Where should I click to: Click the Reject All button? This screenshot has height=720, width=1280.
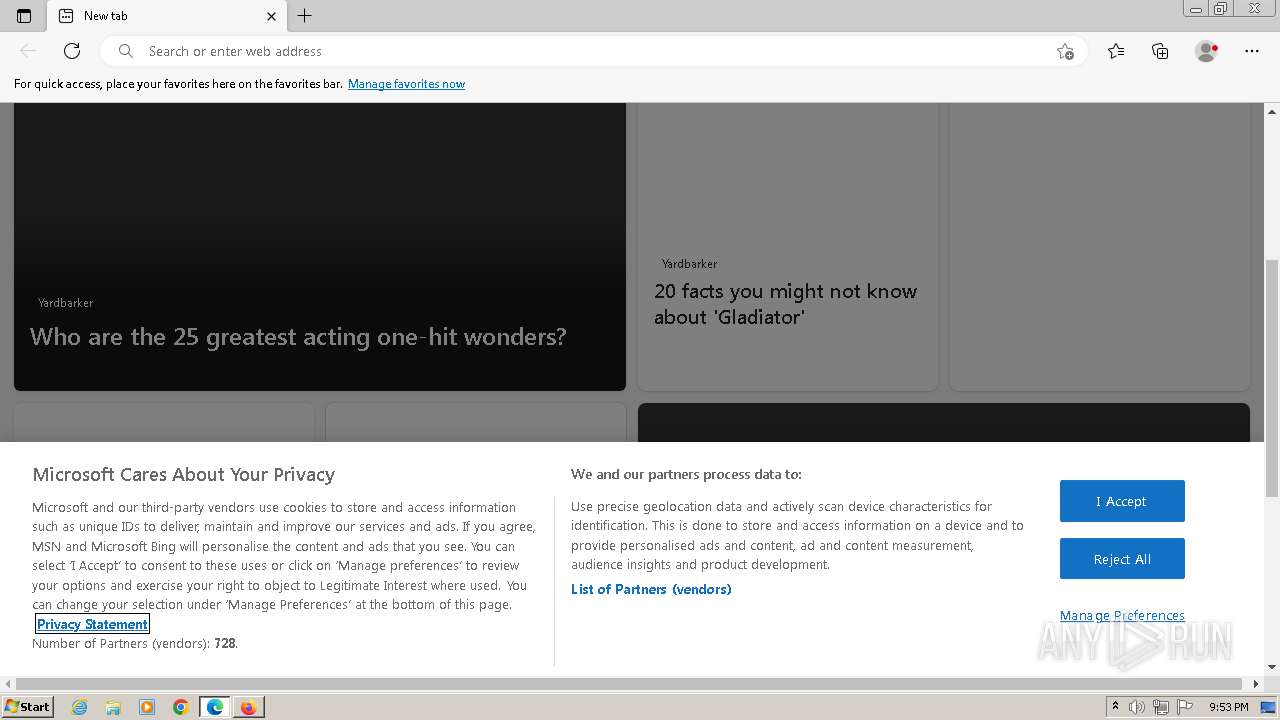tap(1122, 559)
